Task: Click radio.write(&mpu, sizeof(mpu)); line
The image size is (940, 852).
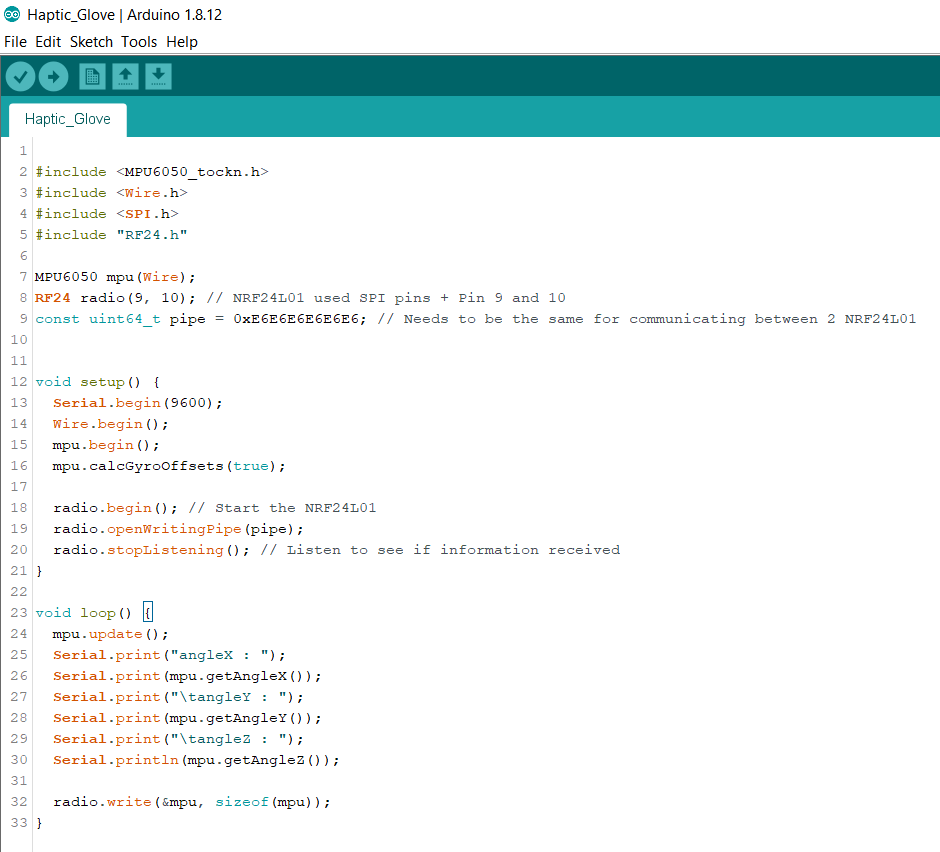Action: point(192,802)
